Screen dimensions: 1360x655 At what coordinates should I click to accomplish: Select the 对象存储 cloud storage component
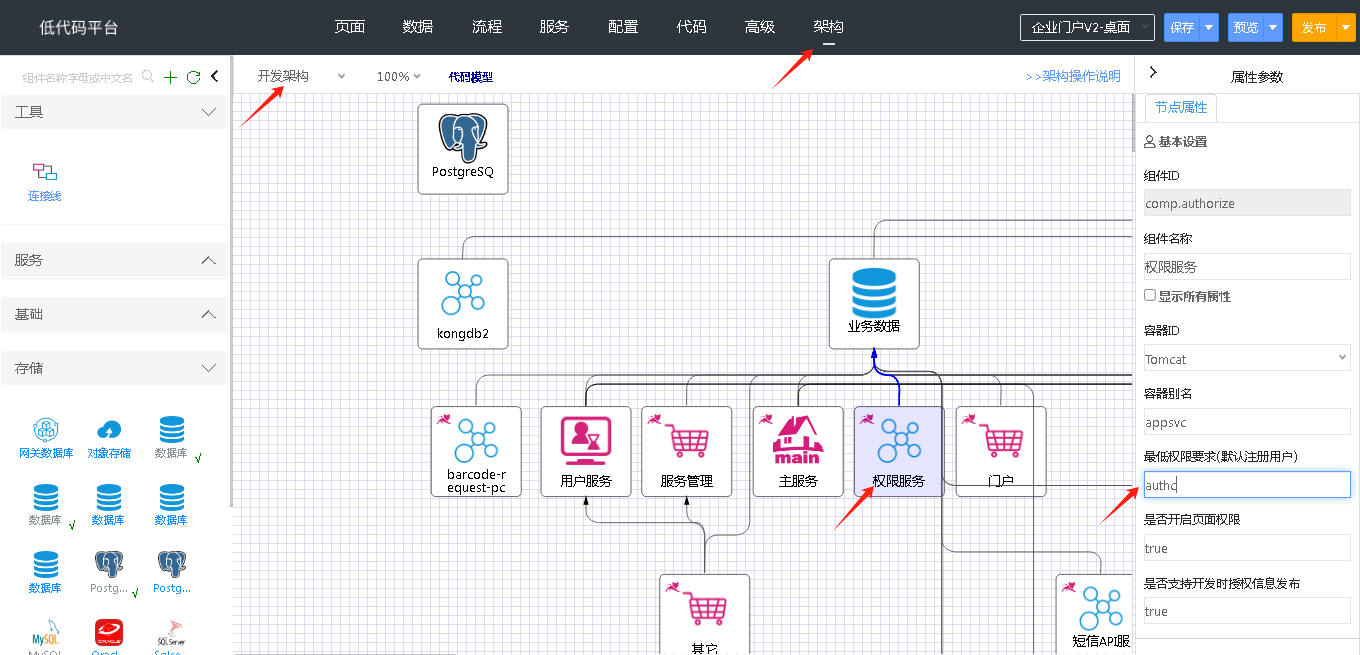pos(108,439)
